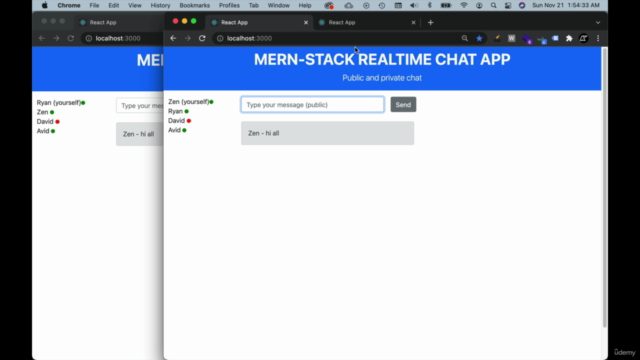The image size is (640, 360).
Task: Select the React App tab in background window
Action: [x=118, y=22]
